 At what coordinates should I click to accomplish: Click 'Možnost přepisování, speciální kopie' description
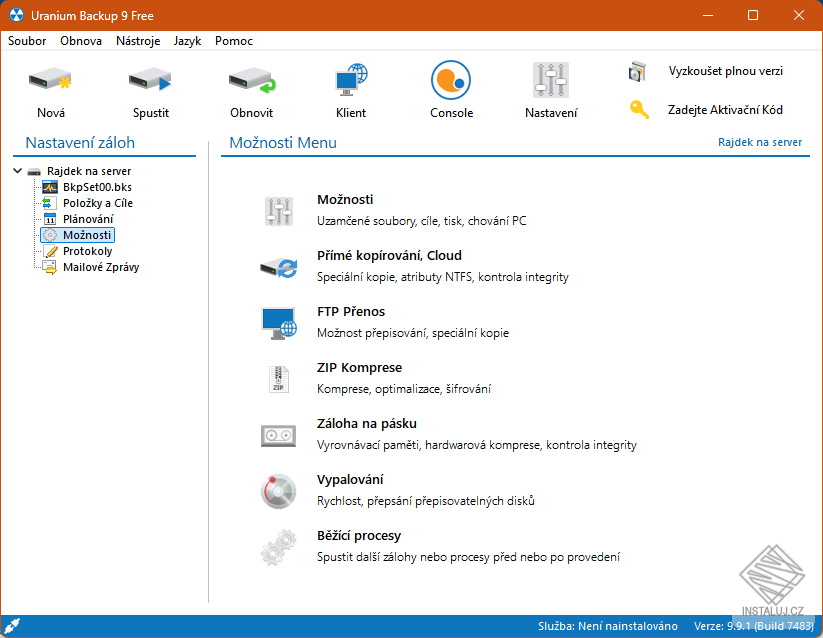pos(413,333)
